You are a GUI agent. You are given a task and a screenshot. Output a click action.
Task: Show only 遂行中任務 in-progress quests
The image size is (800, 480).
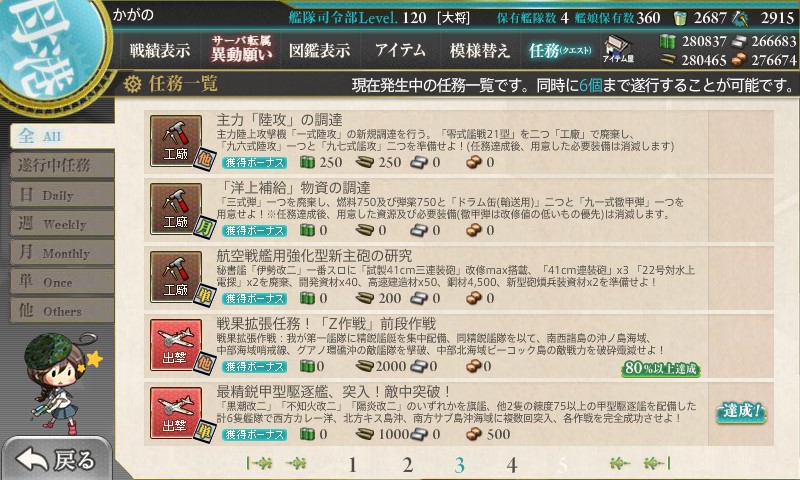click(x=62, y=165)
